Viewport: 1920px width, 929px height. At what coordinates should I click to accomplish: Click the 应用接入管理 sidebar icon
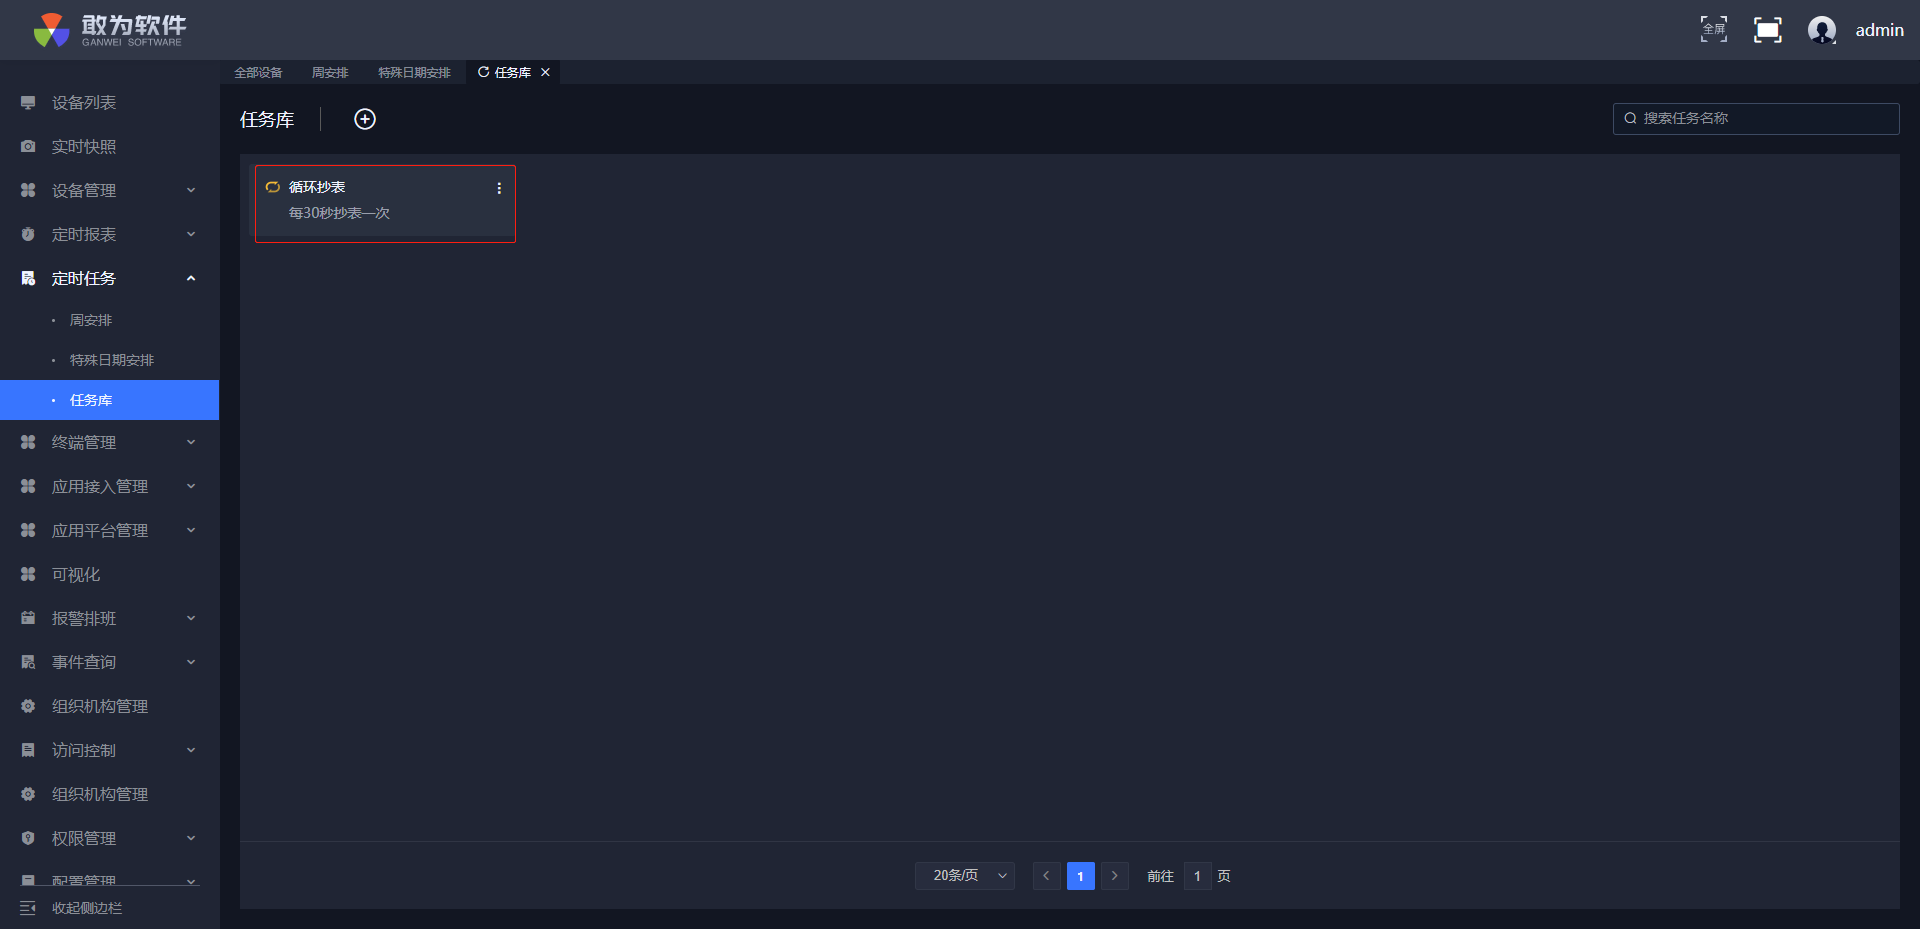point(28,487)
